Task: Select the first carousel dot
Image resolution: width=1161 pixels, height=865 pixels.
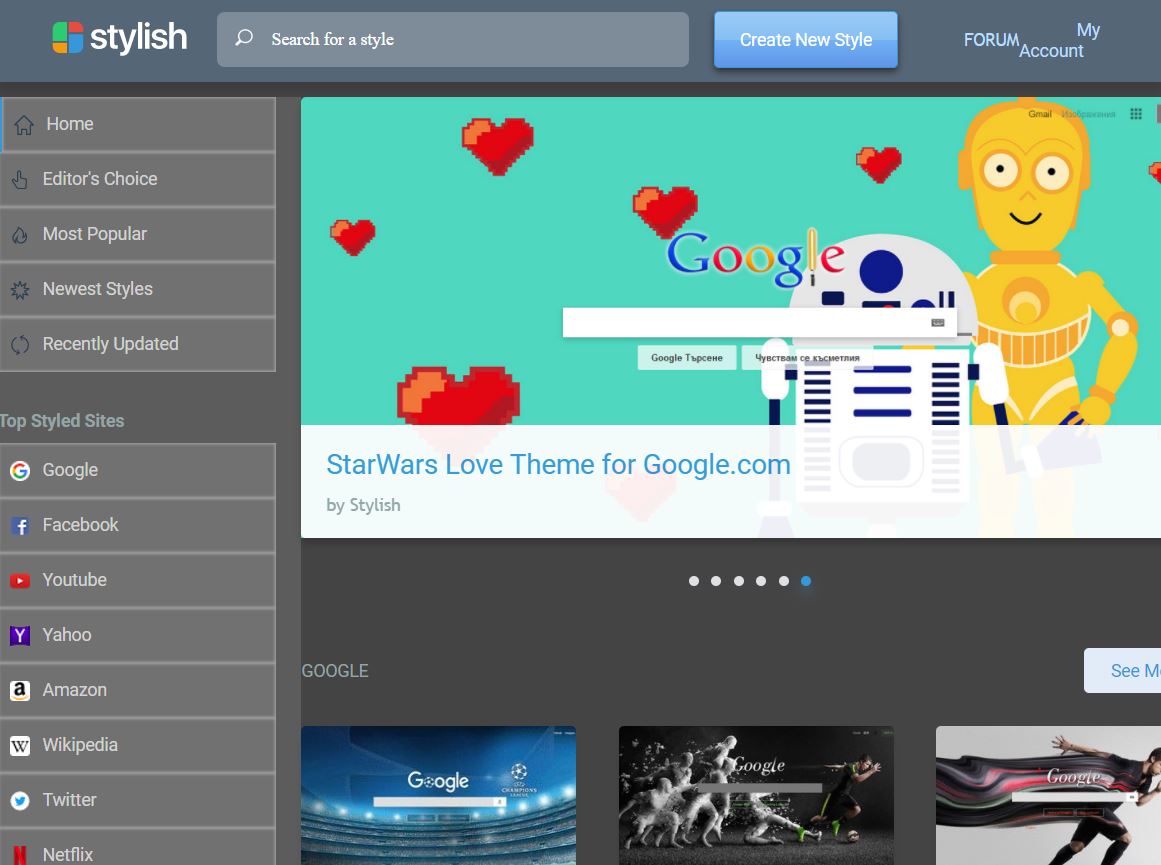Action: point(694,581)
